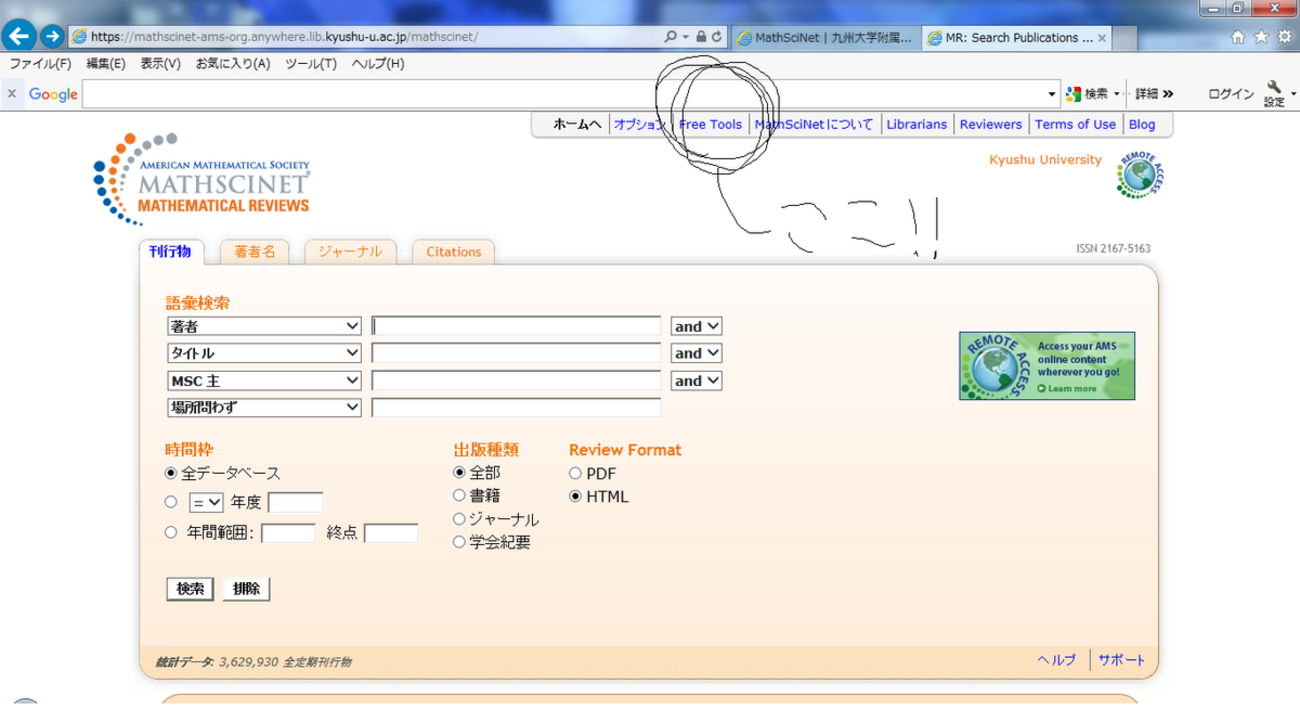Click the lock security icon in the address bar
This screenshot has height=709, width=1300.
click(701, 37)
